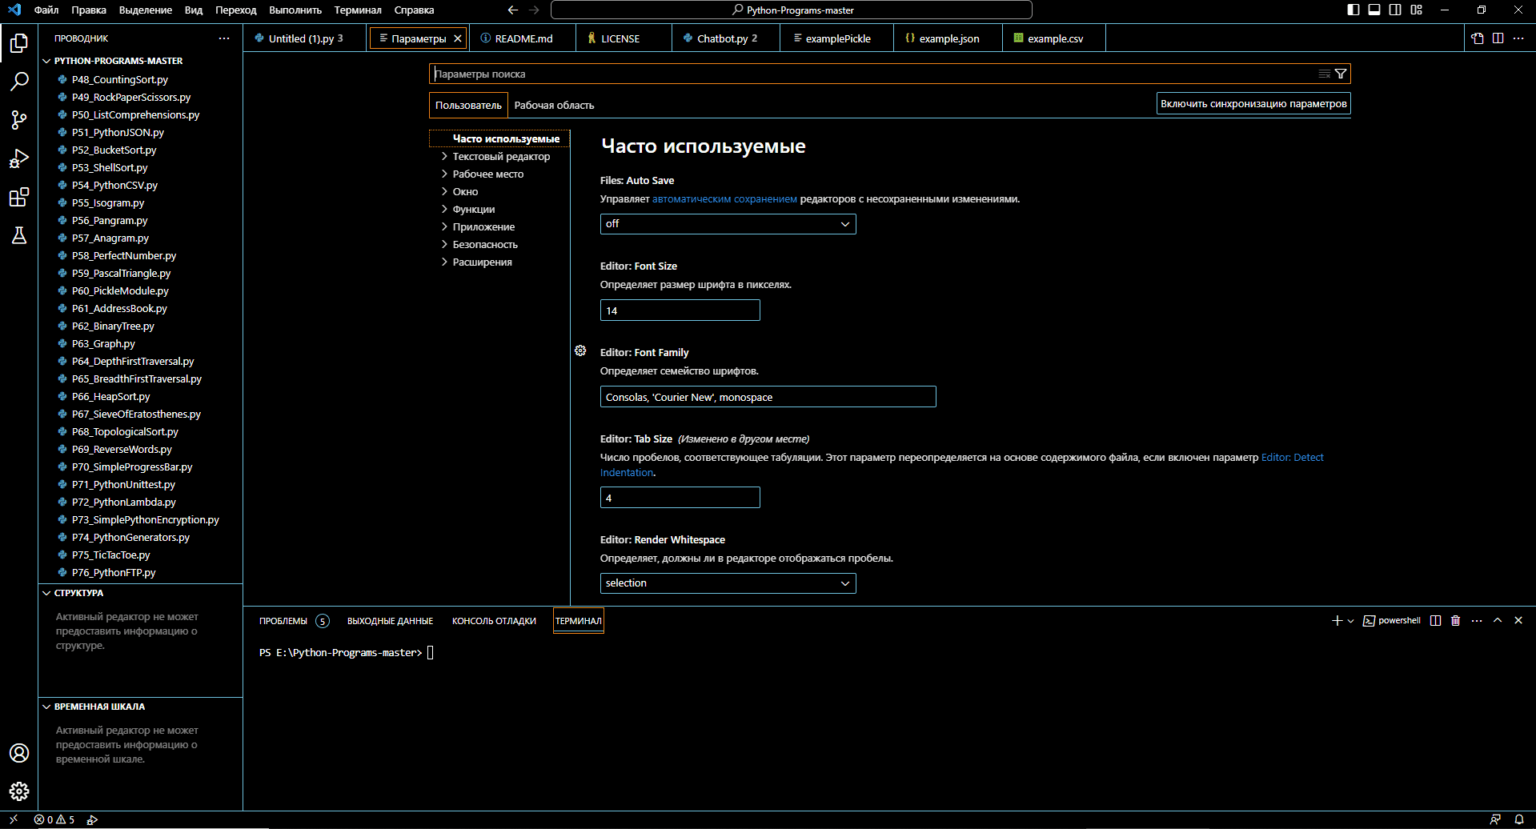
Task: Toggle secondary side bar layout button
Action: tap(1395, 10)
